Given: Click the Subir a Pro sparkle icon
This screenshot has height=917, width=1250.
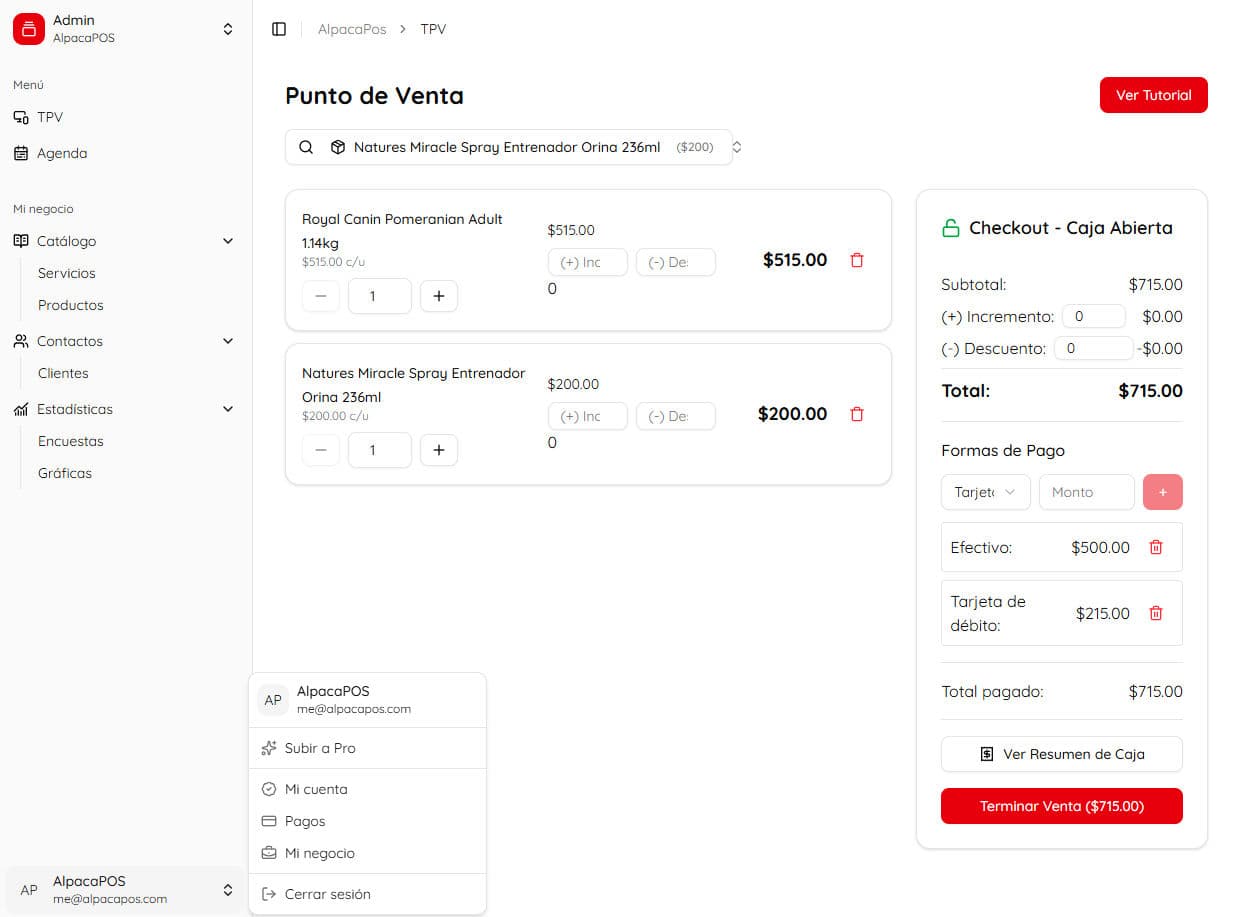Looking at the screenshot, I should [268, 748].
